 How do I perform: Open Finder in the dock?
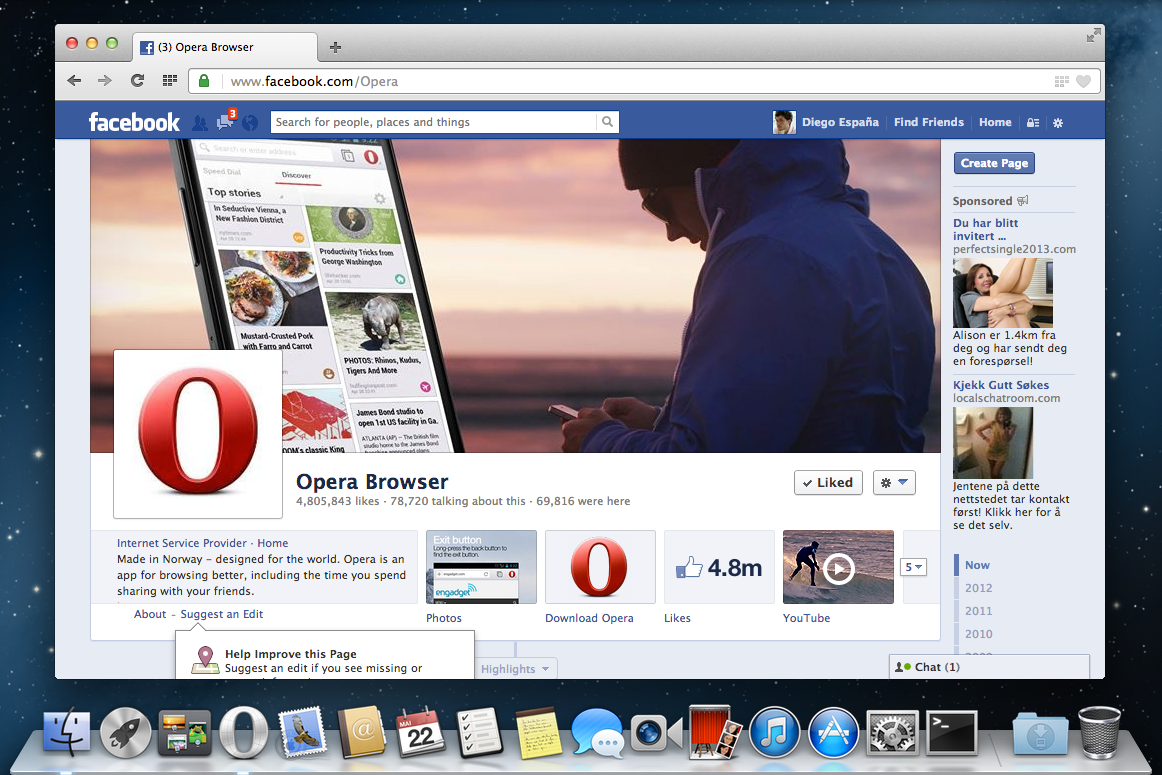pyautogui.click(x=67, y=733)
